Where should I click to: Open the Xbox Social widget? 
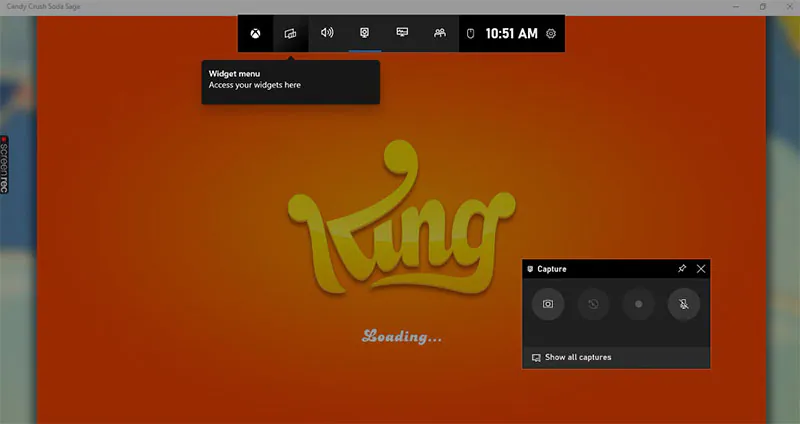coord(439,33)
